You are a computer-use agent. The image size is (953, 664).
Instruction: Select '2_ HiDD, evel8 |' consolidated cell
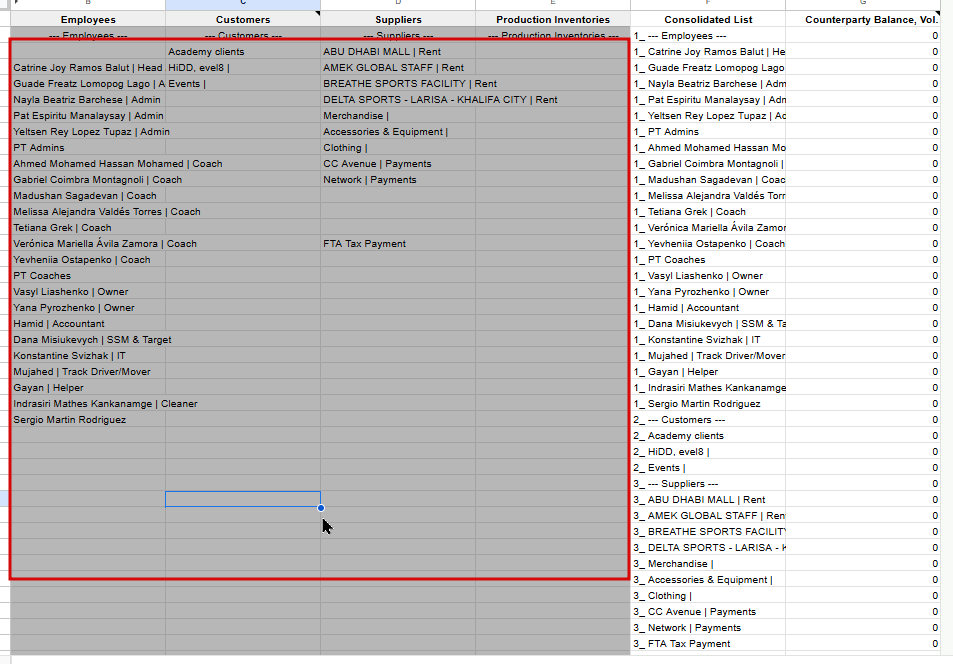coord(708,452)
